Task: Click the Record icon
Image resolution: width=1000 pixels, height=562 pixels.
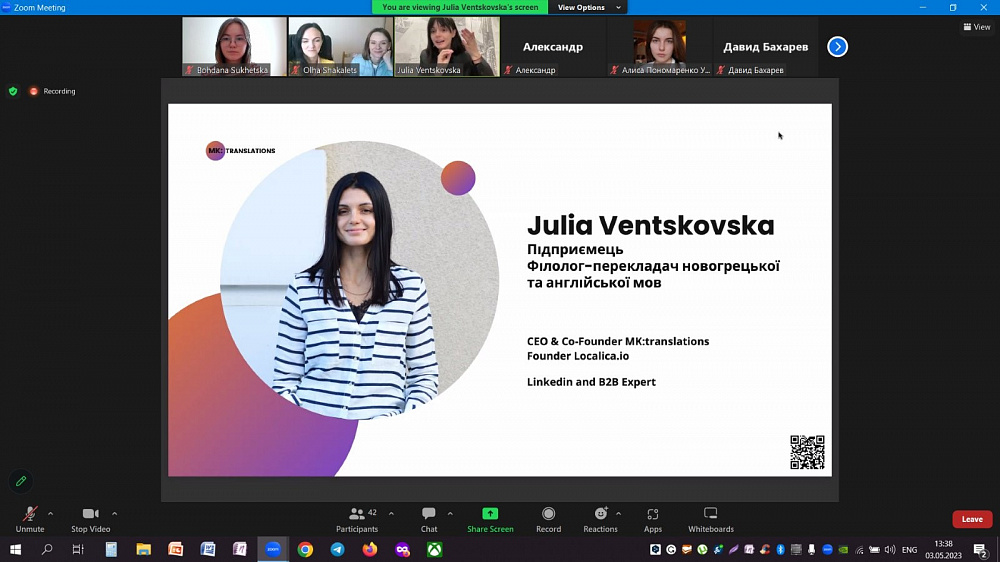Action: tap(548, 514)
